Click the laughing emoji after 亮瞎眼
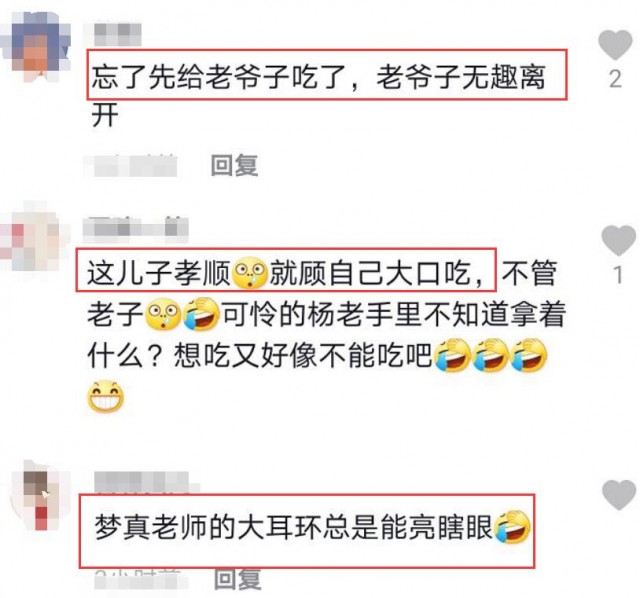Screen dimensions: 640x598 tap(512, 527)
